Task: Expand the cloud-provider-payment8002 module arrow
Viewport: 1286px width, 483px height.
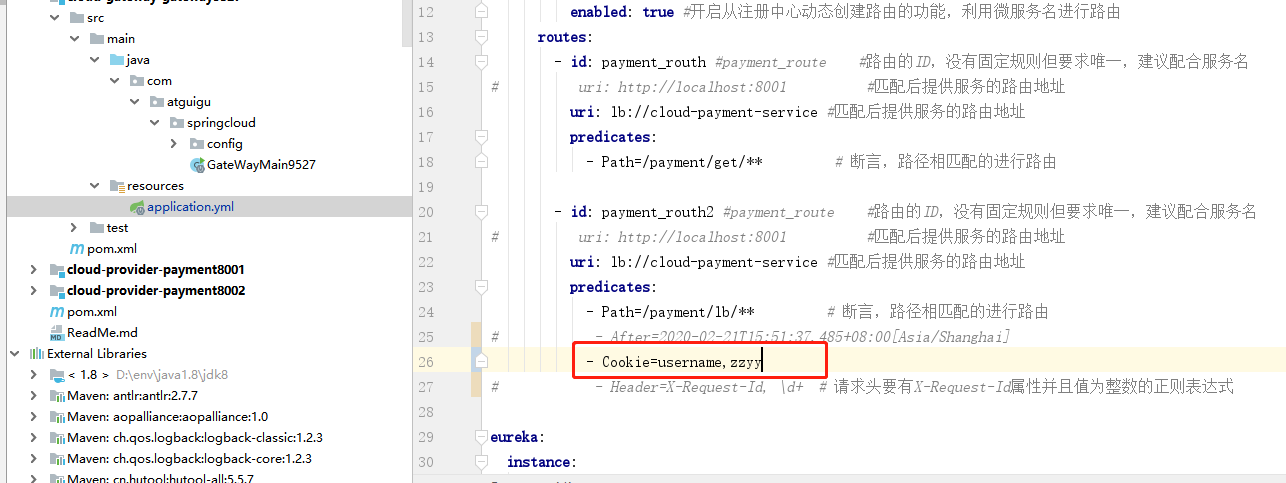Action: (34, 291)
